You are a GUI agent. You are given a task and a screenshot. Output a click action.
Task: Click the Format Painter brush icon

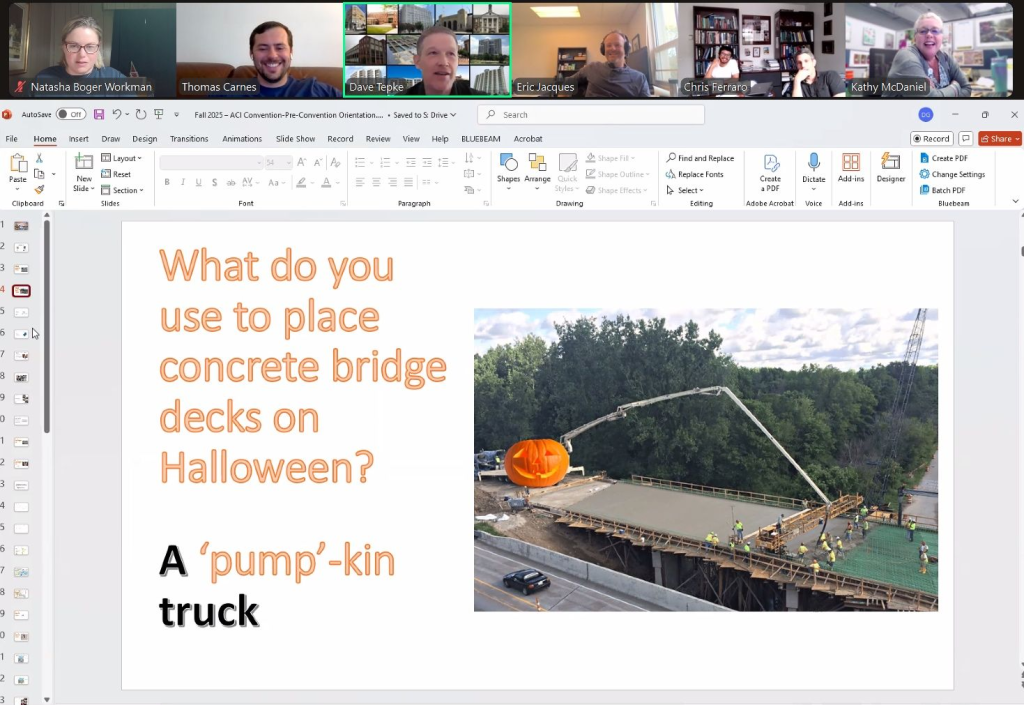(39, 189)
